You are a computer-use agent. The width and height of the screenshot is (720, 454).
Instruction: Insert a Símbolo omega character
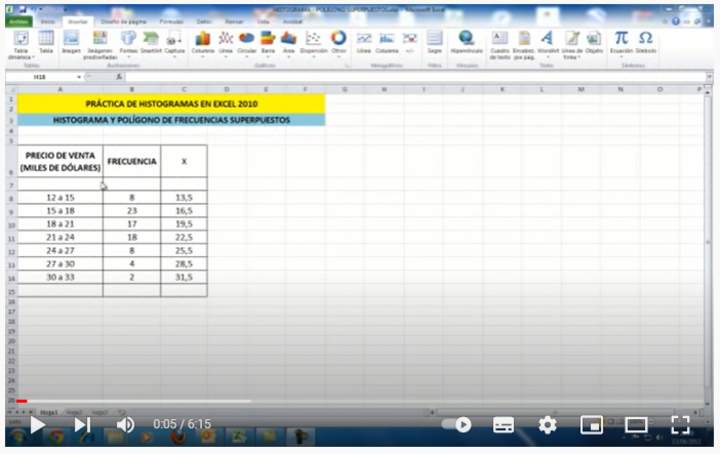click(x=645, y=39)
